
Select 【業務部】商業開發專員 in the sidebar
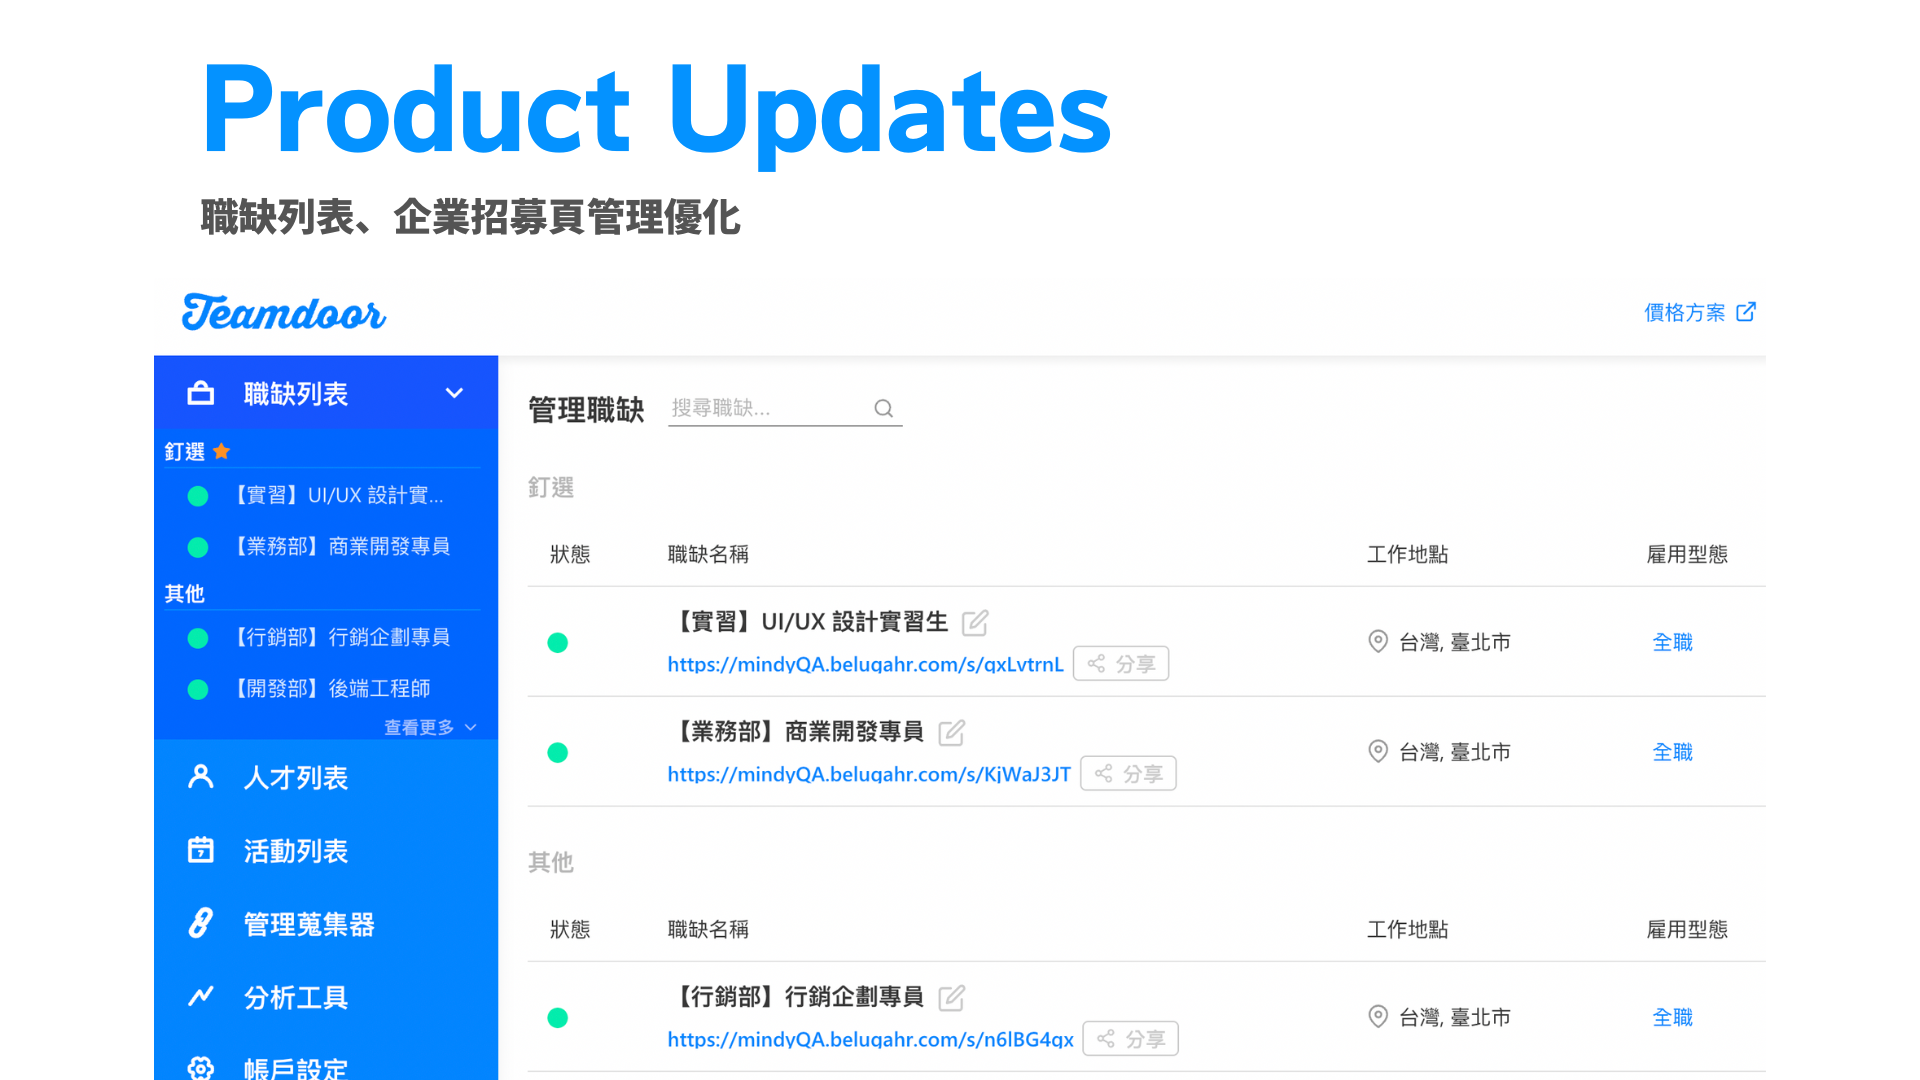click(x=340, y=546)
